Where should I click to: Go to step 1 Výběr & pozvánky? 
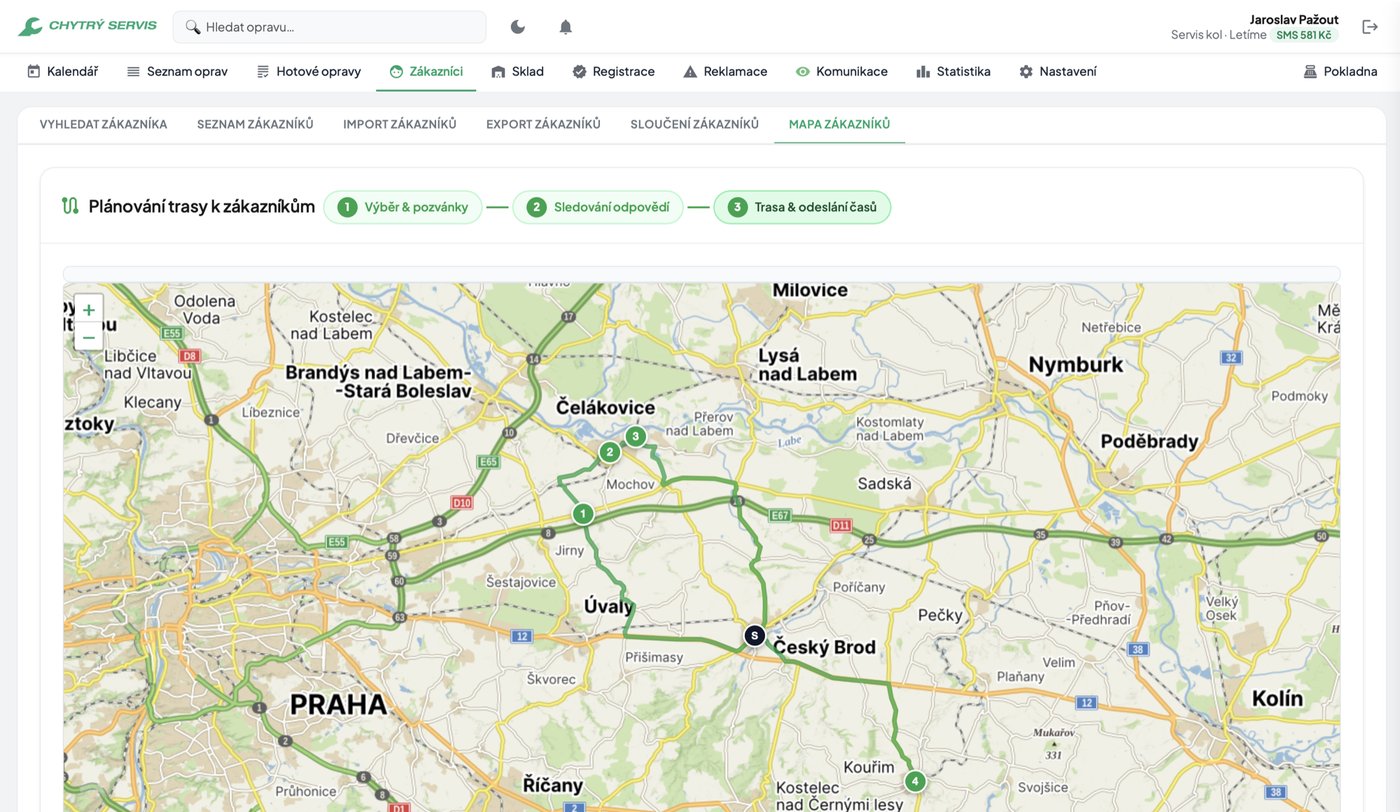point(402,207)
